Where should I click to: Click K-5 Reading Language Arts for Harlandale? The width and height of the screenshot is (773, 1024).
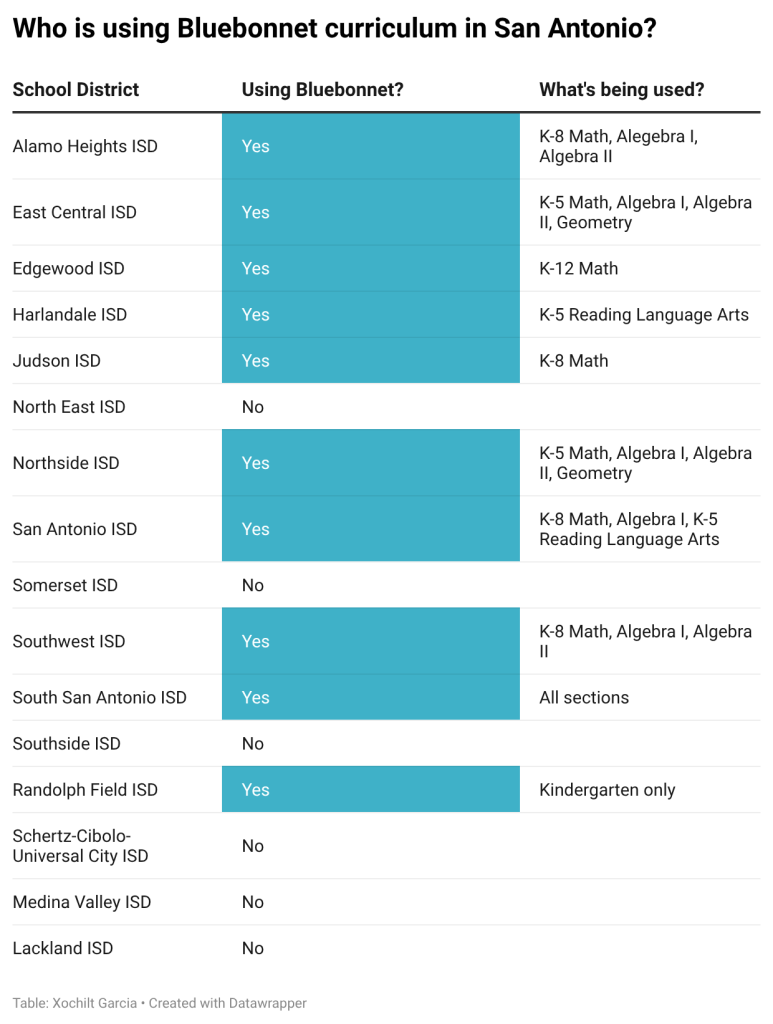(644, 315)
